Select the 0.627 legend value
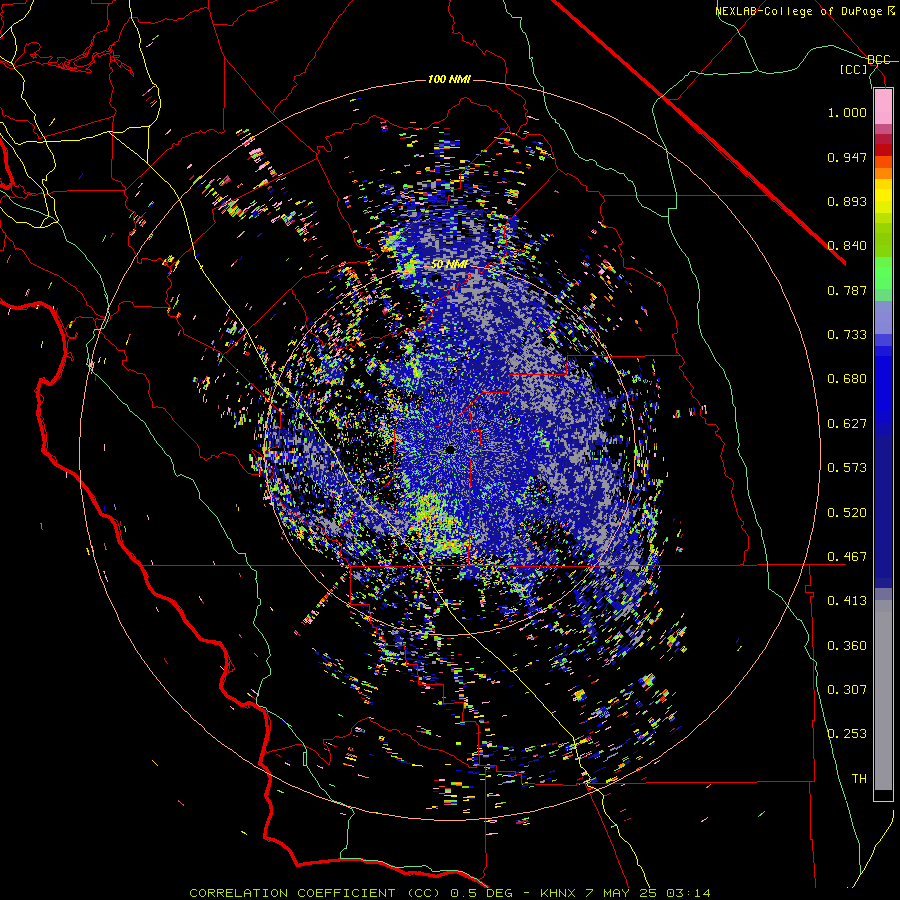Screen dimensions: 900x900 pyautogui.click(x=847, y=424)
